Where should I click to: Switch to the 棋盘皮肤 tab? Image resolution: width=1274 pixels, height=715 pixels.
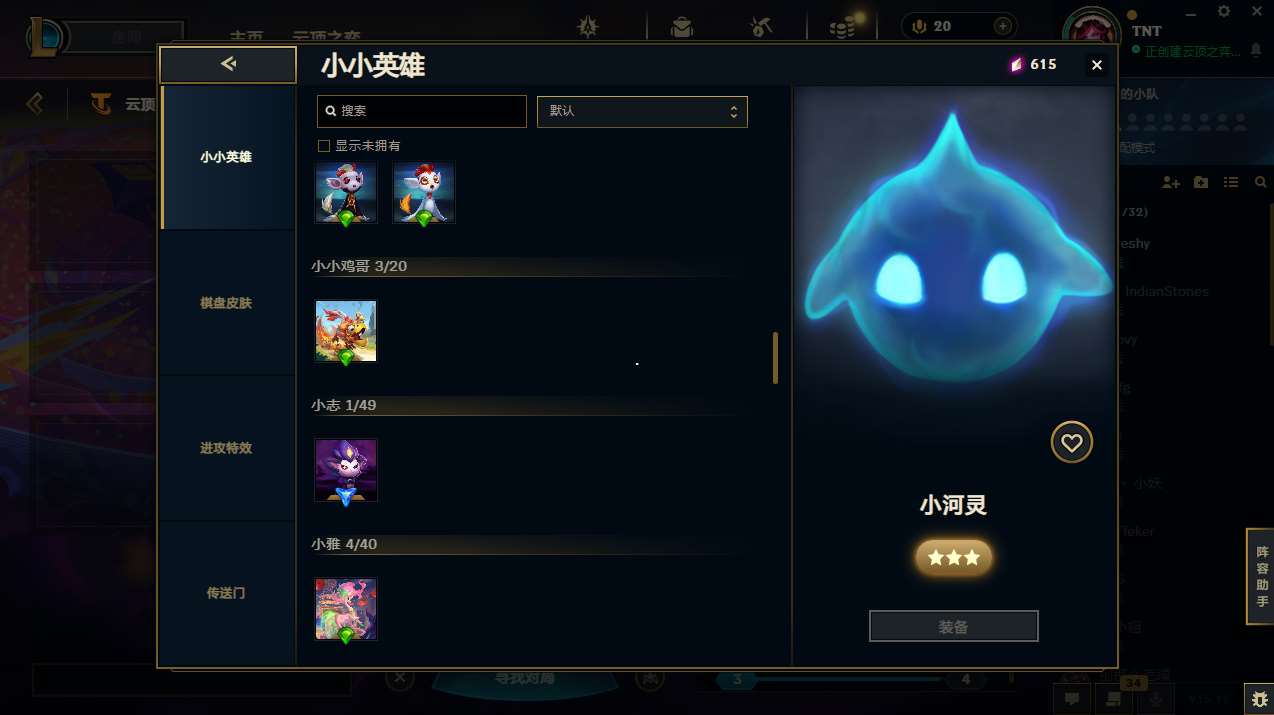tap(227, 303)
